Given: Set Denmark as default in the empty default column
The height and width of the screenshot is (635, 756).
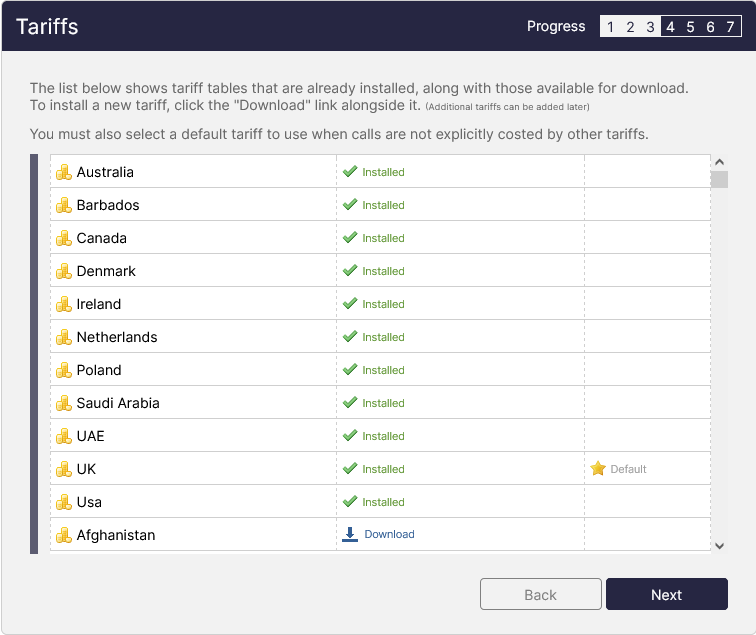Looking at the screenshot, I should (x=647, y=271).
